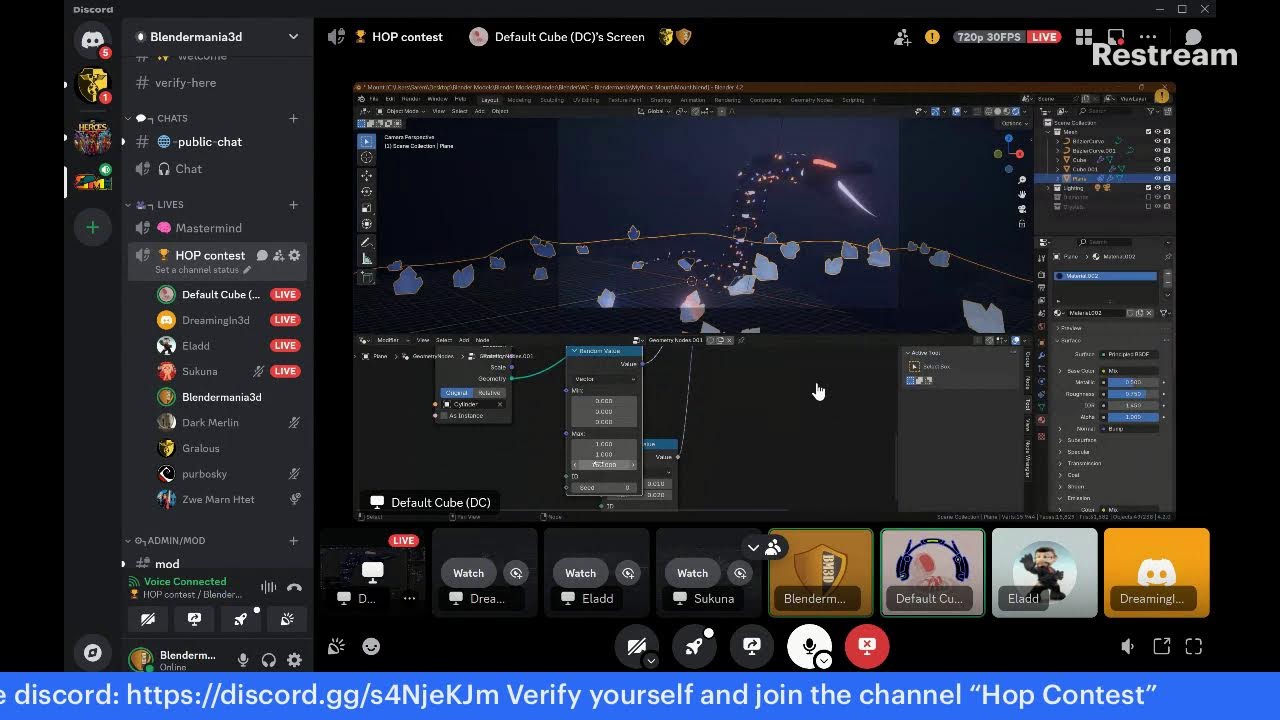Watch Eladd's stream
The image size is (1280, 720).
[580, 573]
